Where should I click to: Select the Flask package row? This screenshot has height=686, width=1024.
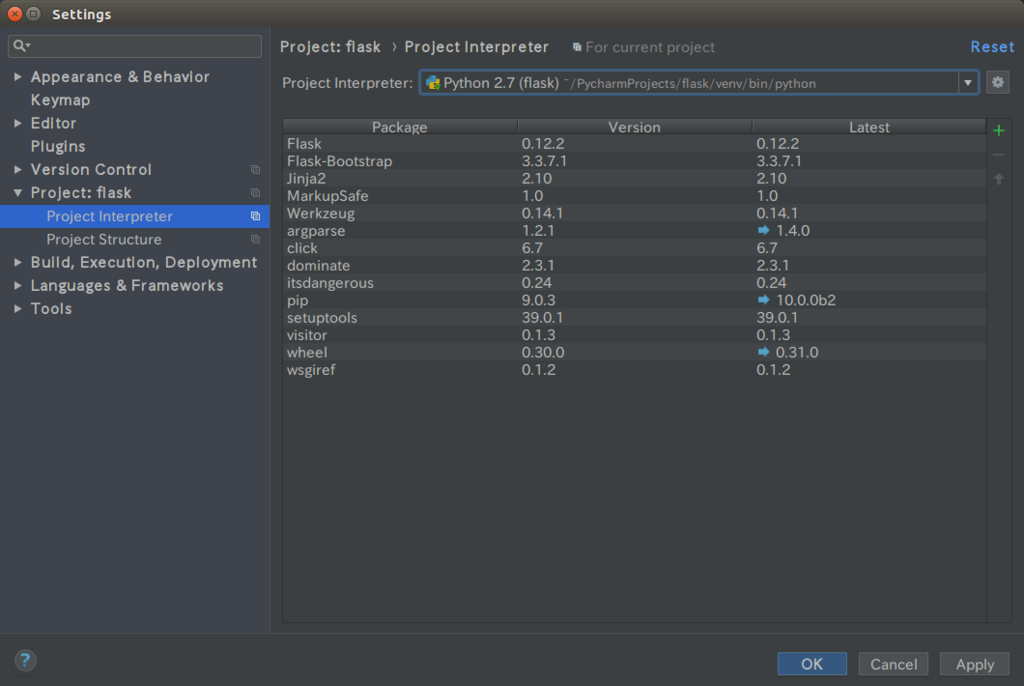click(634, 144)
